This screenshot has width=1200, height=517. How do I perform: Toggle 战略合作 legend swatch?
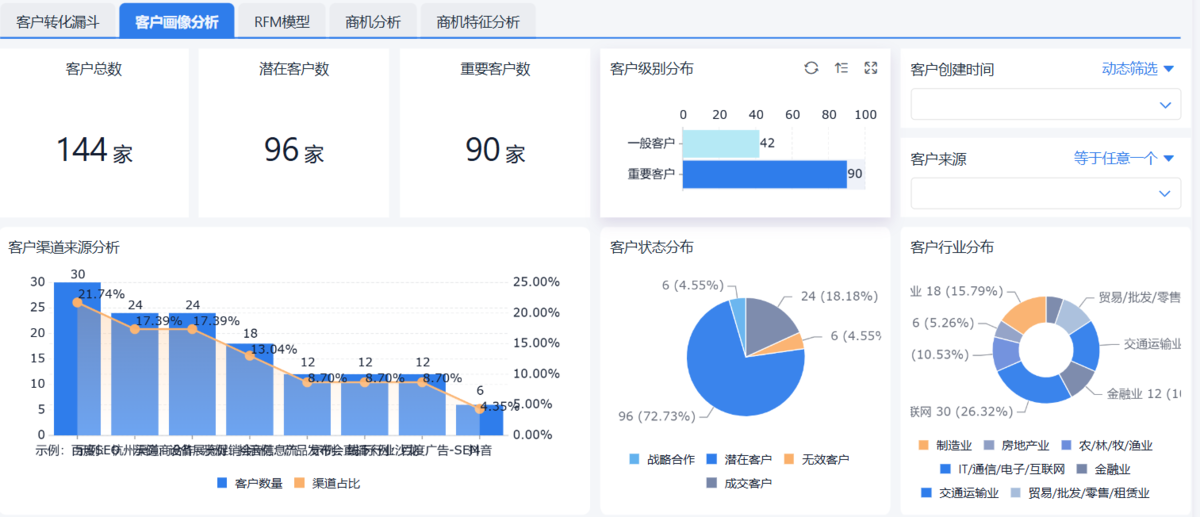click(x=634, y=459)
